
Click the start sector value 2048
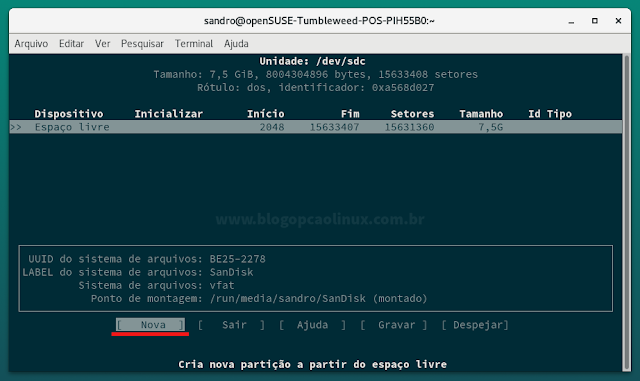point(272,127)
